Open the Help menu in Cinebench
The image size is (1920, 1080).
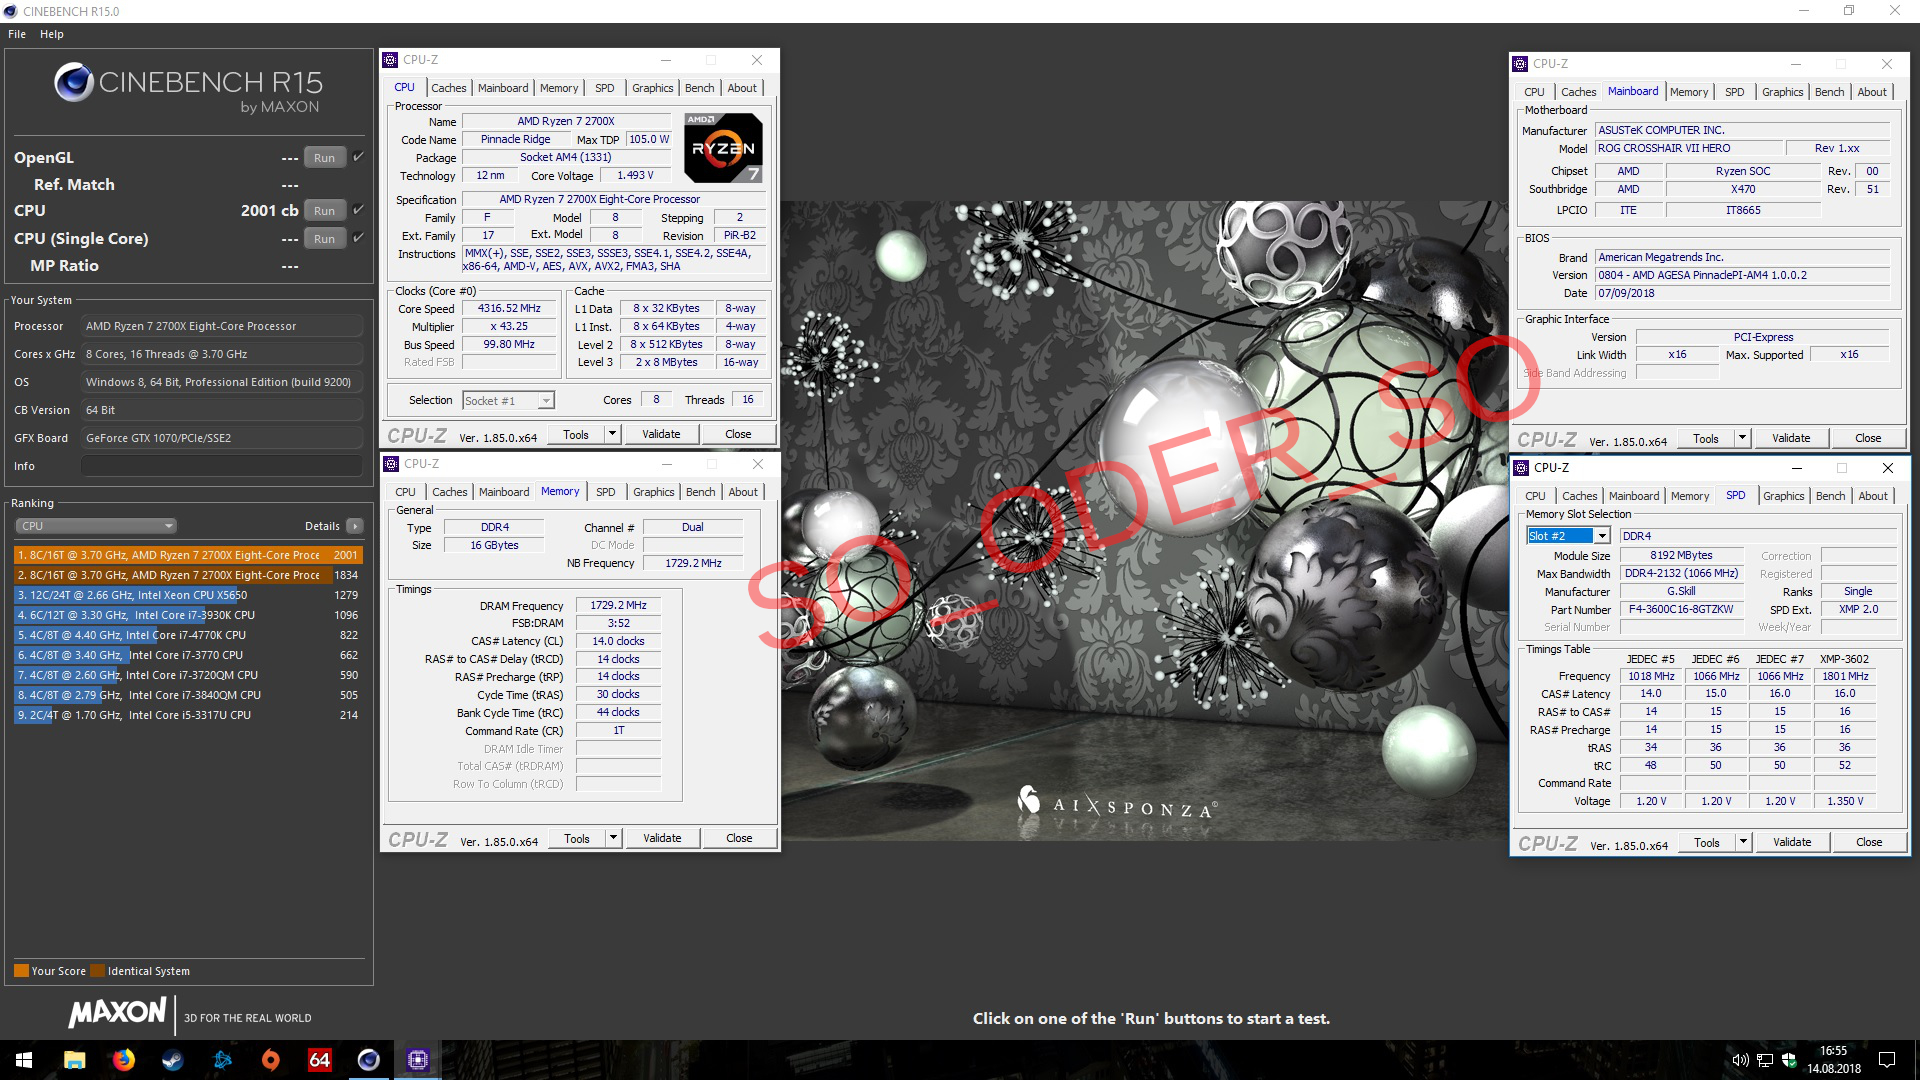tap(52, 34)
